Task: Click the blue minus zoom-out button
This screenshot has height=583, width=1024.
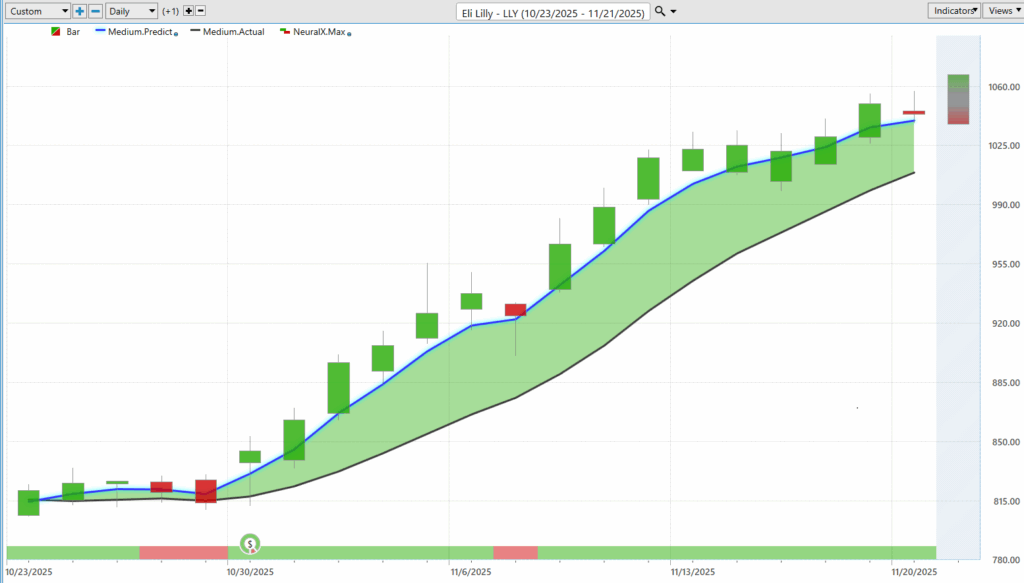Action: 95,11
